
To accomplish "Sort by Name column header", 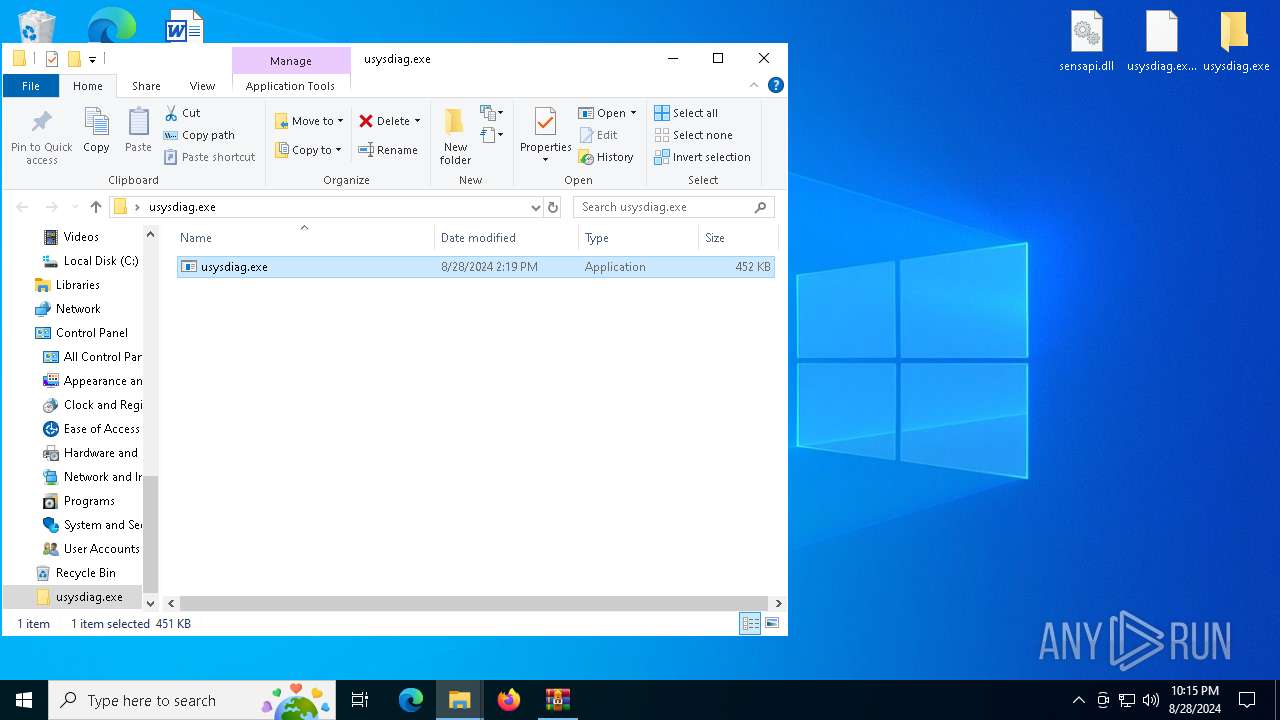I will 305,238.
